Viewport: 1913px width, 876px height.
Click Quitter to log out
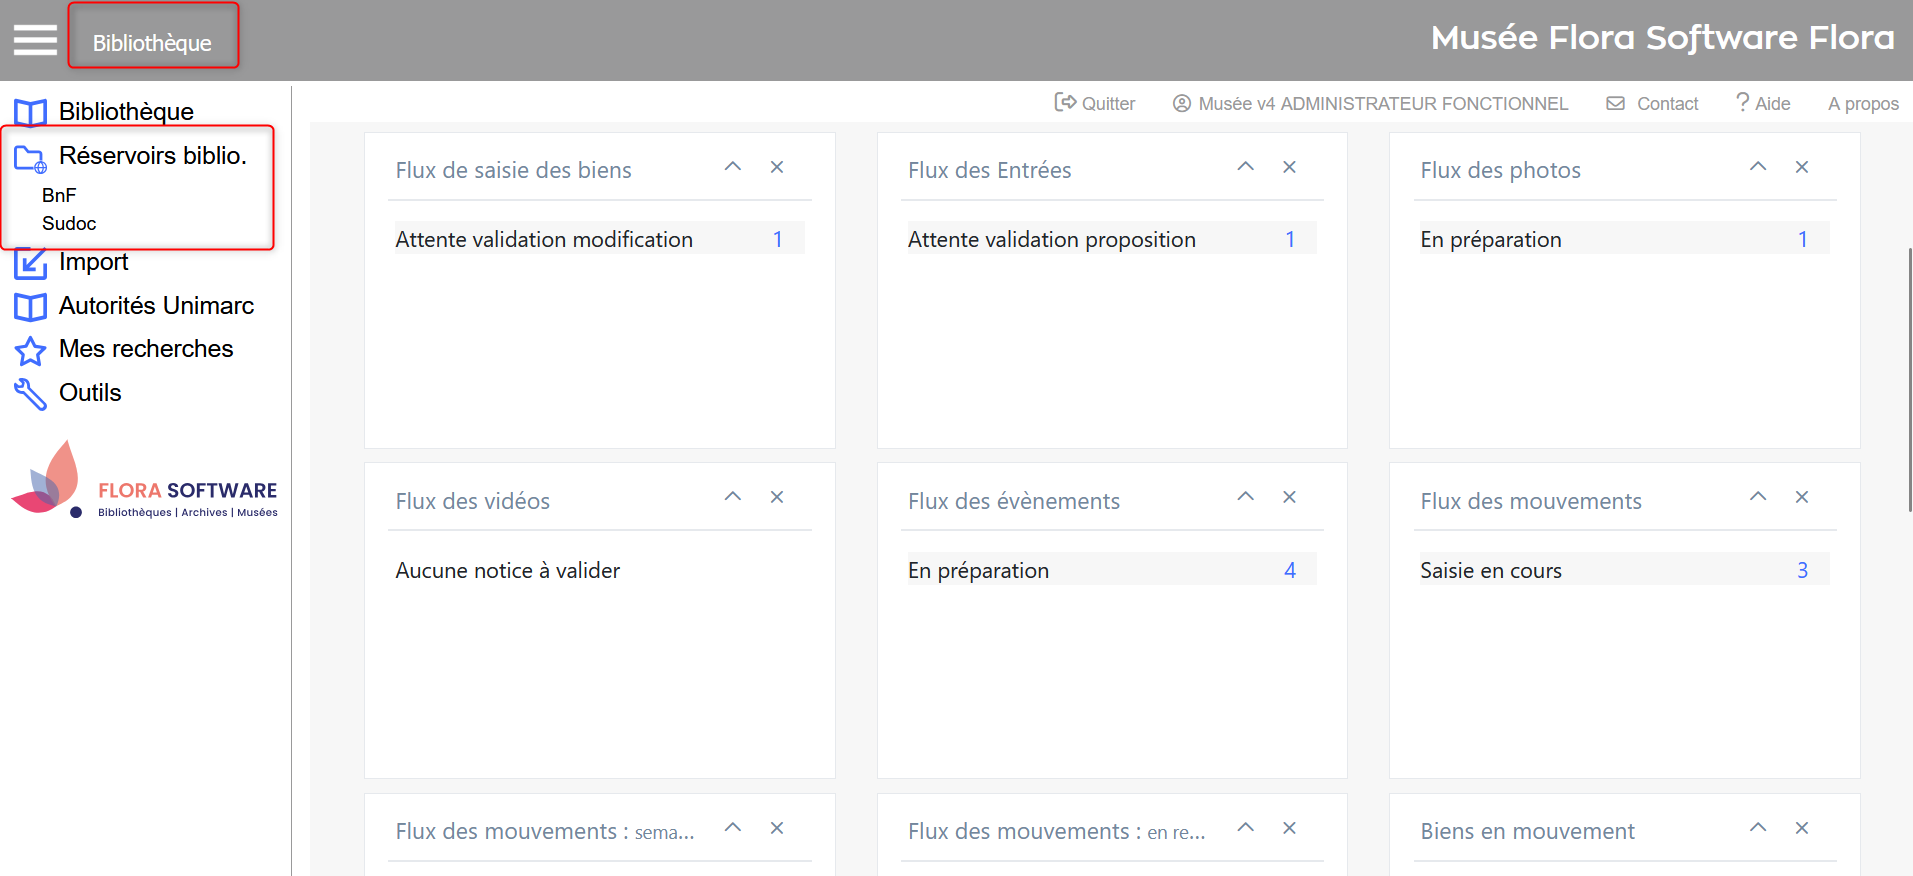pos(1096,103)
